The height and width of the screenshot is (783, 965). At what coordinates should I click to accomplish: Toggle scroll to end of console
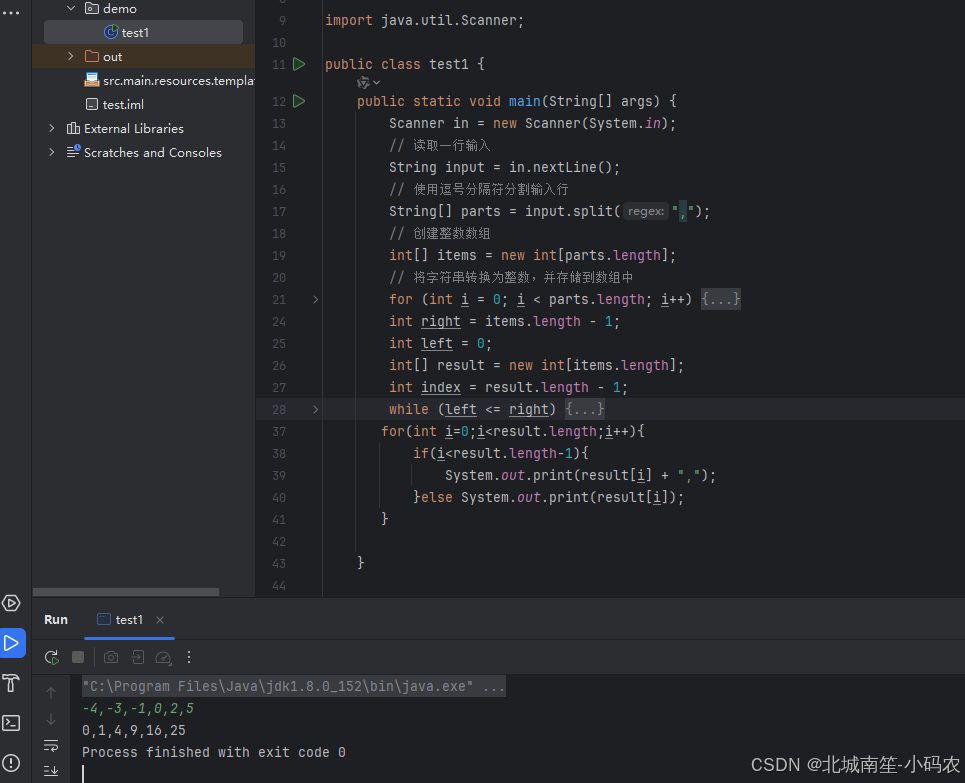51,771
